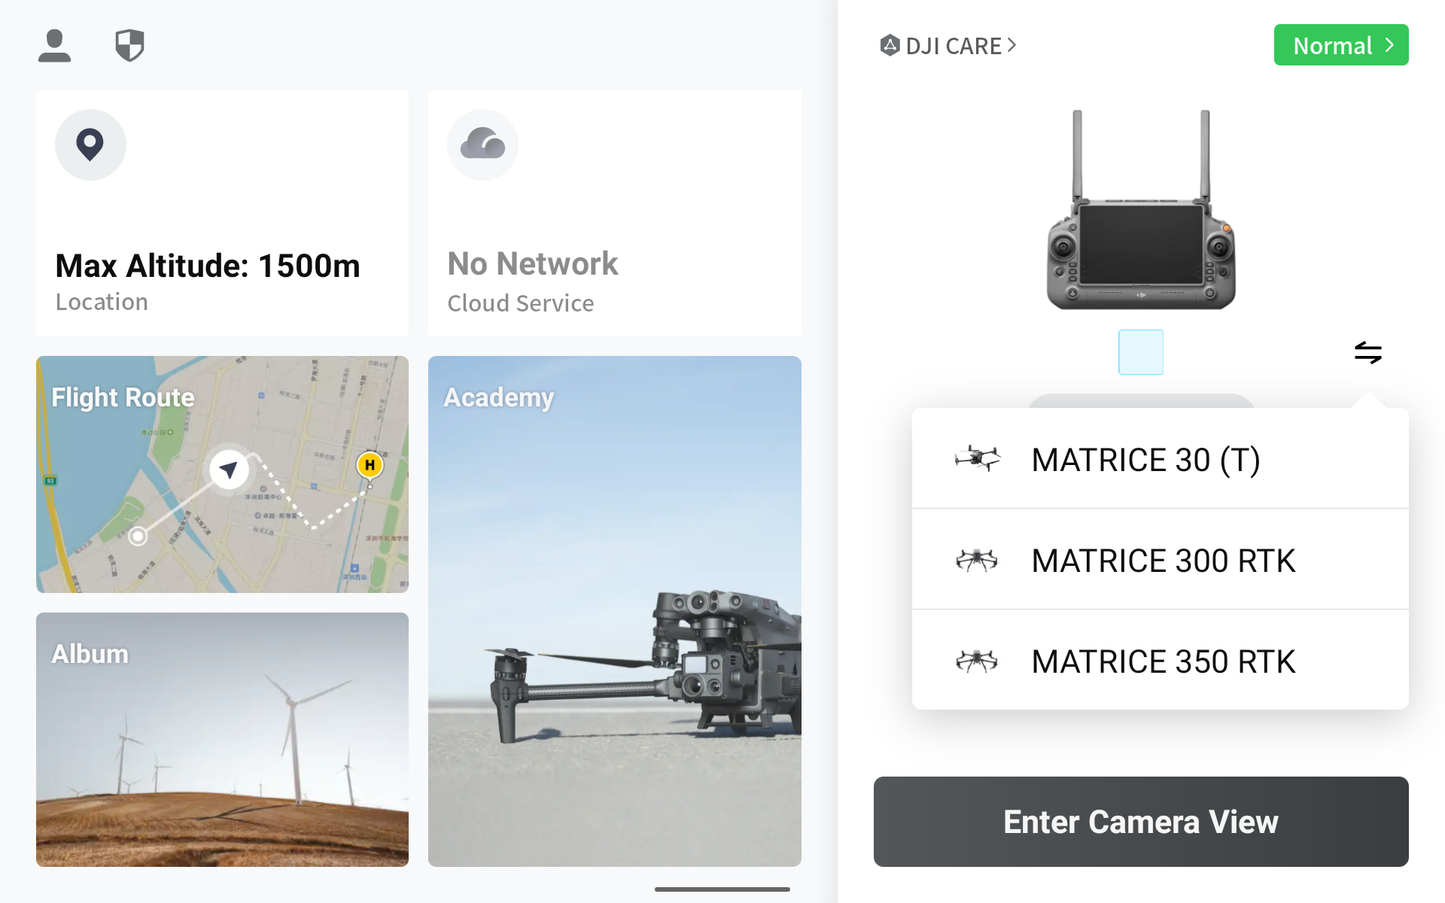Open the Max Altitude location card
Viewport: 1445px width, 903px height.
222,213
